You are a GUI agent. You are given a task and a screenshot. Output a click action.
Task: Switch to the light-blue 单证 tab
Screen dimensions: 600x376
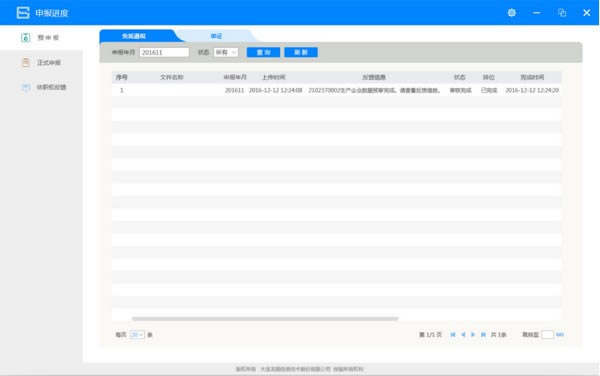click(216, 36)
